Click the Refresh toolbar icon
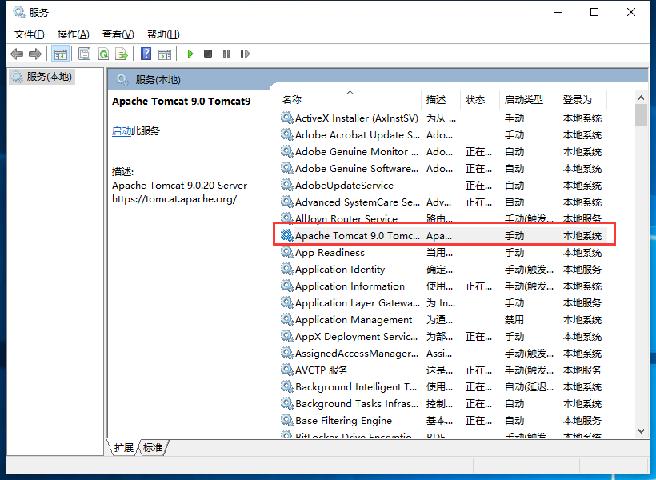This screenshot has height=480, width=656. [102, 54]
